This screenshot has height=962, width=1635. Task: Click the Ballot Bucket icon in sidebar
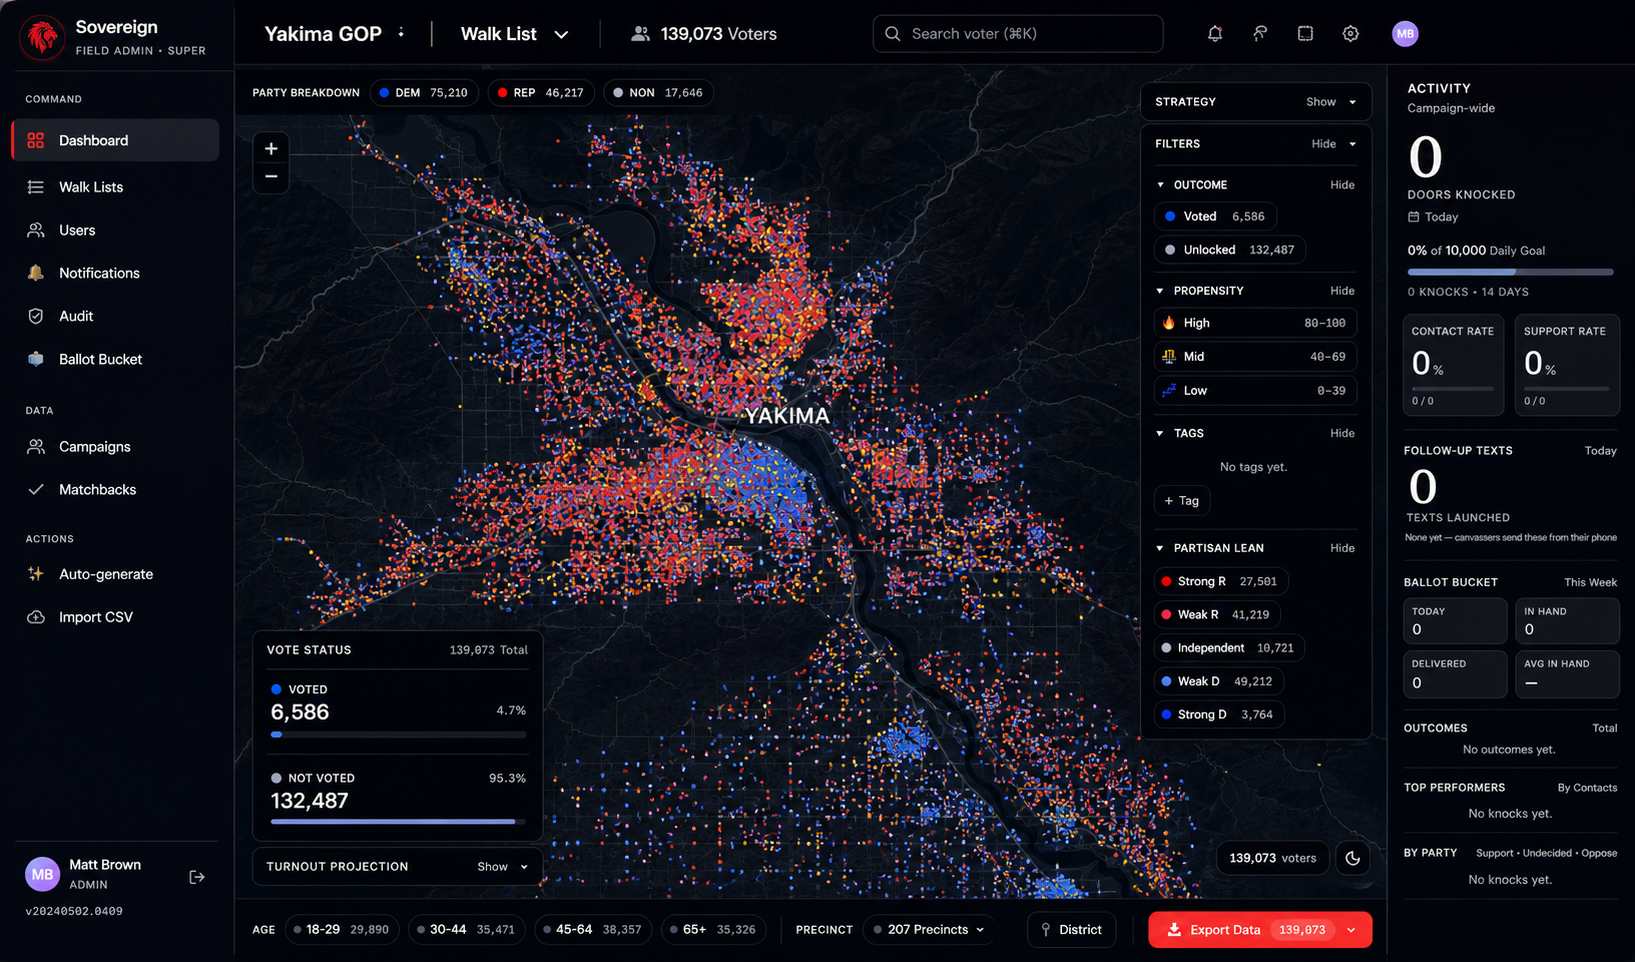coord(36,359)
